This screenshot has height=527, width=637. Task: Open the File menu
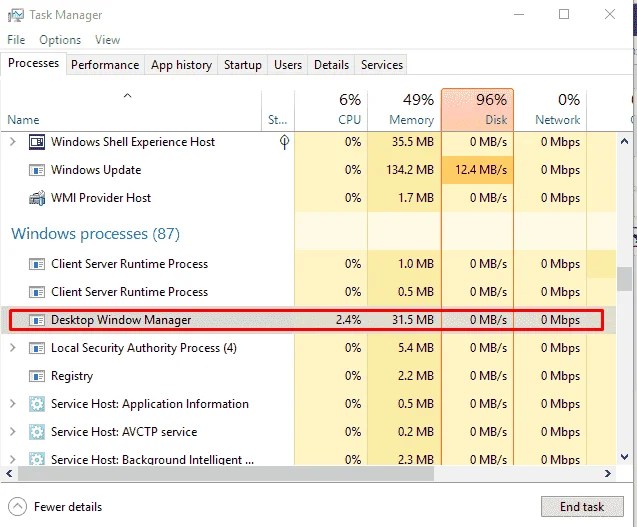(16, 40)
